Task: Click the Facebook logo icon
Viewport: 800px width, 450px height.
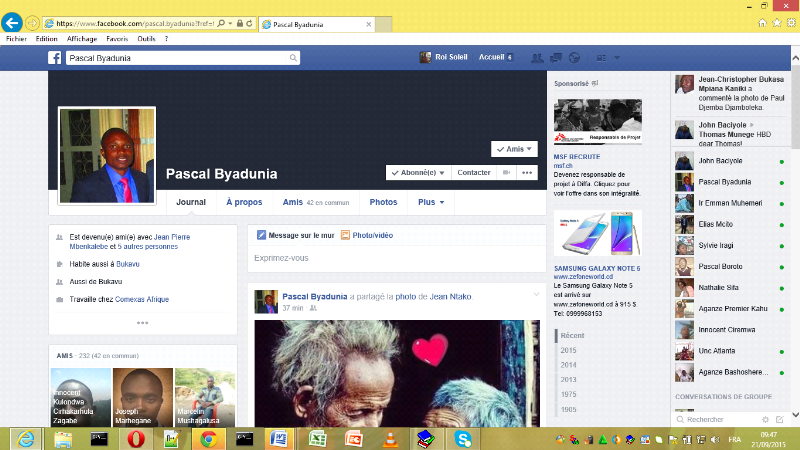Action: point(55,58)
